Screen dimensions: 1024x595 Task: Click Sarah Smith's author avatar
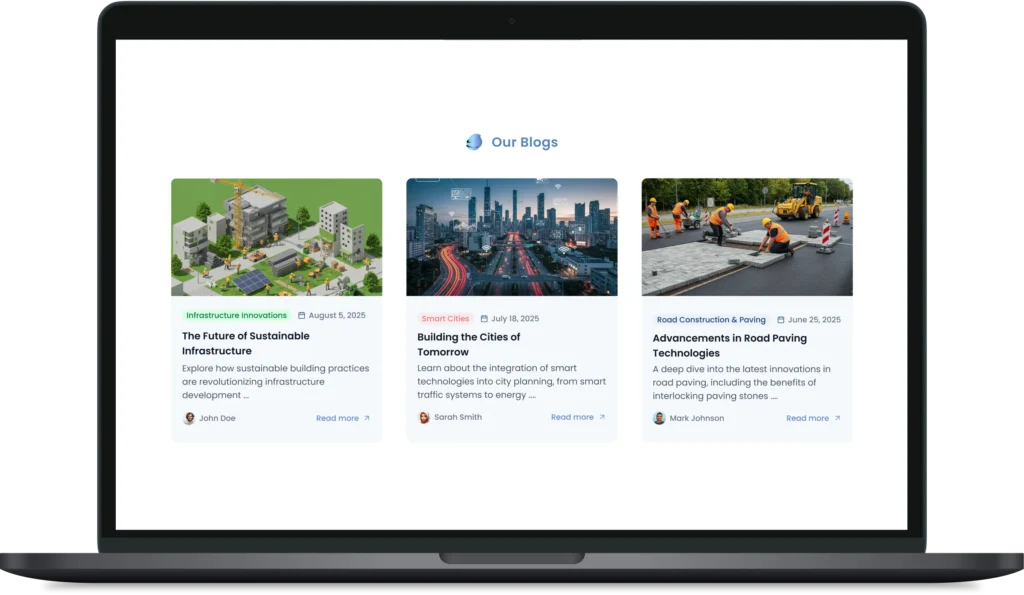pyautogui.click(x=424, y=417)
